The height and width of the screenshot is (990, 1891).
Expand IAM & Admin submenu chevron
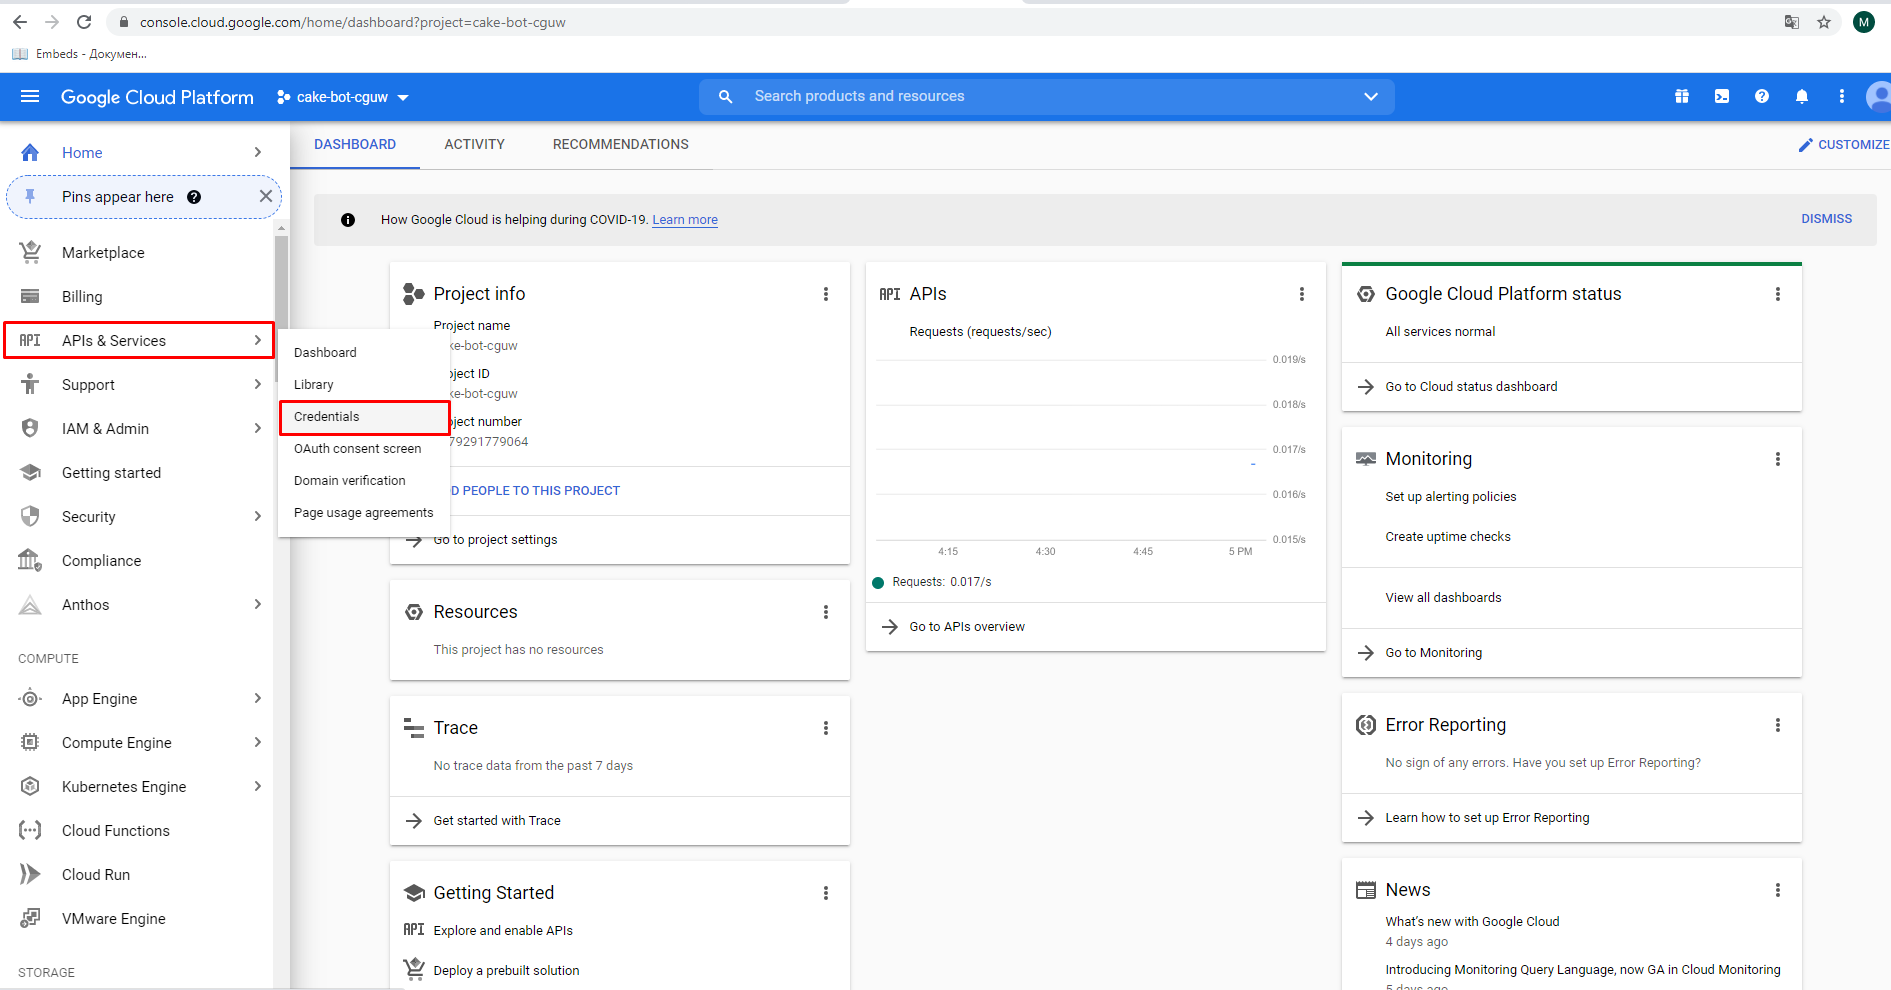pyautogui.click(x=258, y=429)
